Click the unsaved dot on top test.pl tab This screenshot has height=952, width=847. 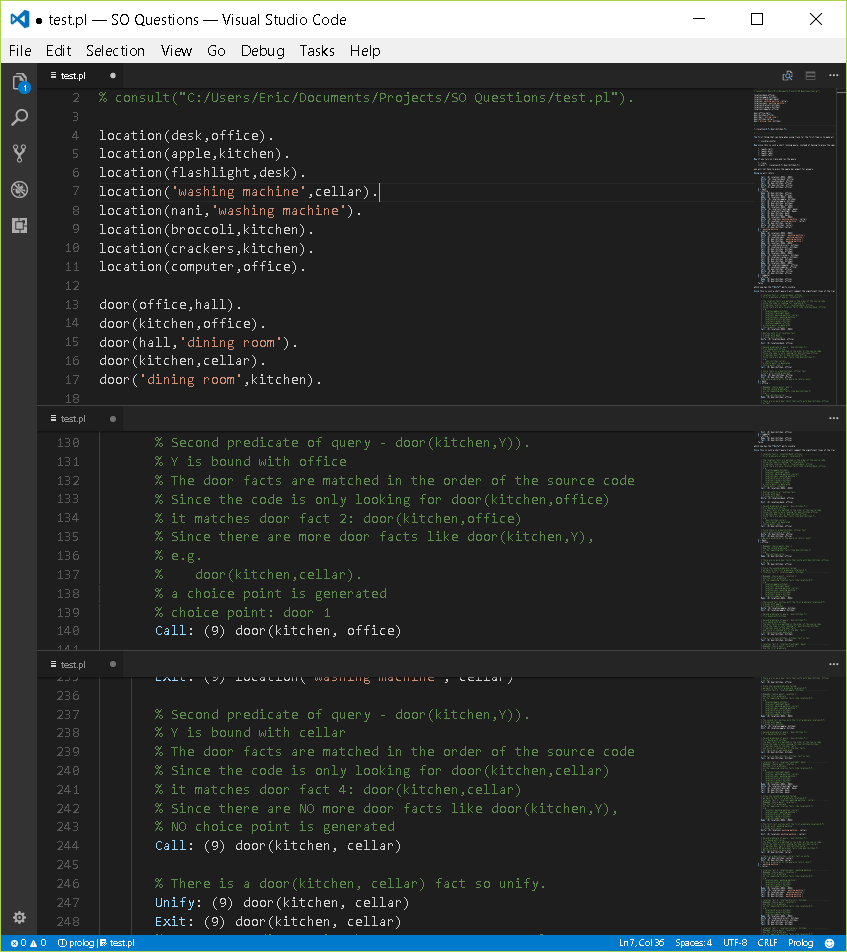pos(113,75)
